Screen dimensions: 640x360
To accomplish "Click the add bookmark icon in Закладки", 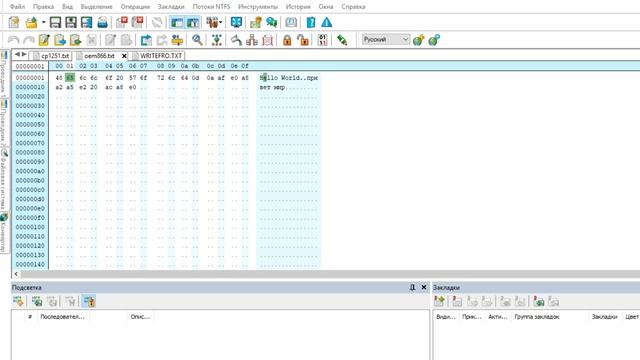I will point(439,302).
